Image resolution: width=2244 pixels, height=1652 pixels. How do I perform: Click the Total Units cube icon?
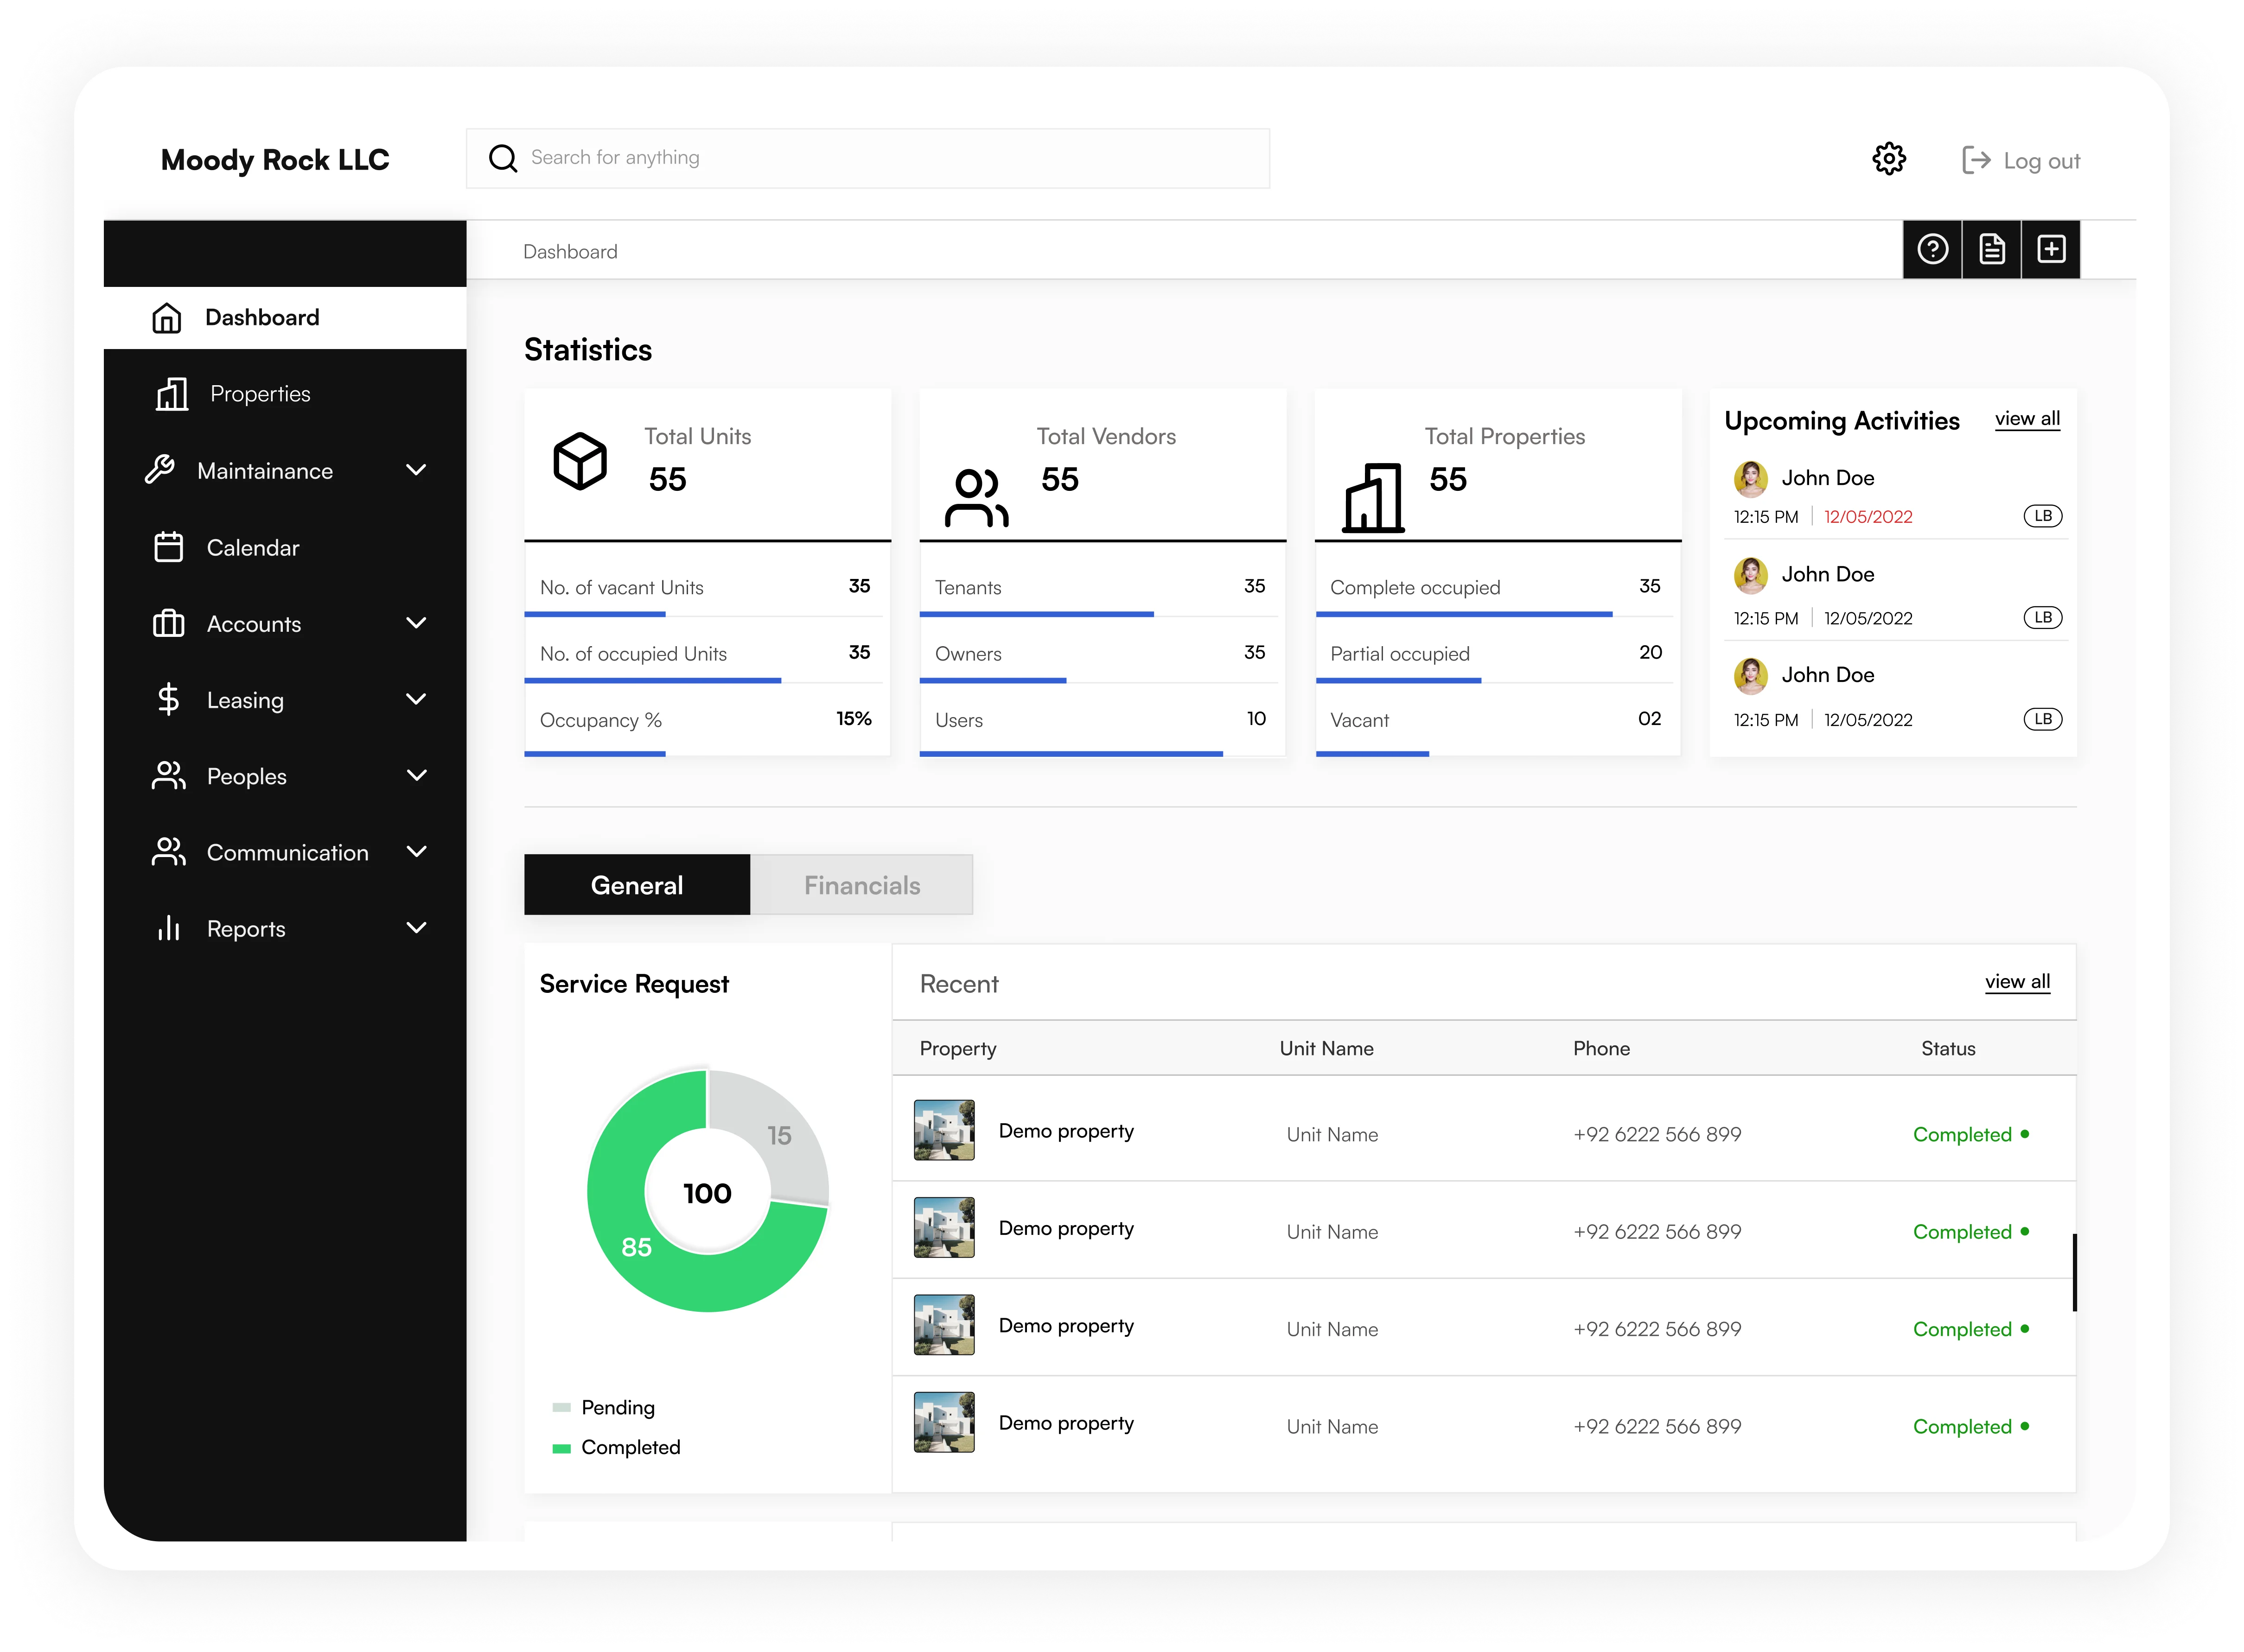point(580,461)
